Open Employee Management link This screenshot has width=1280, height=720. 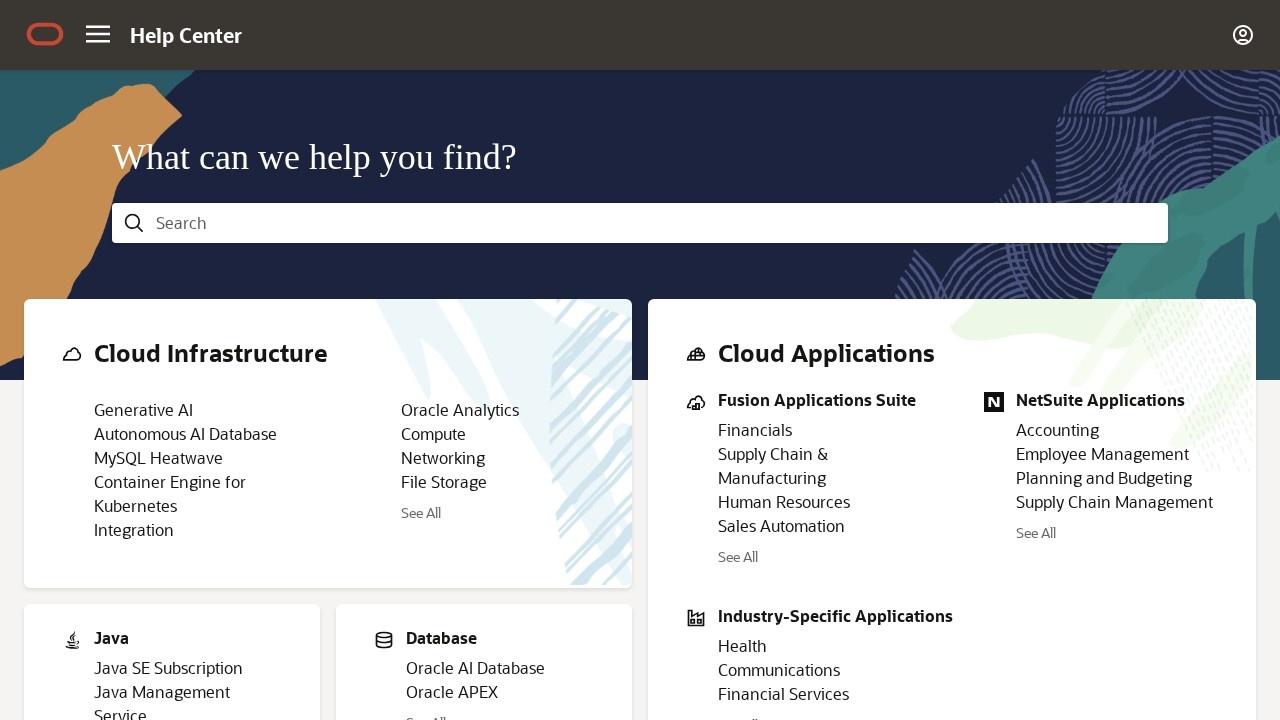click(1102, 454)
